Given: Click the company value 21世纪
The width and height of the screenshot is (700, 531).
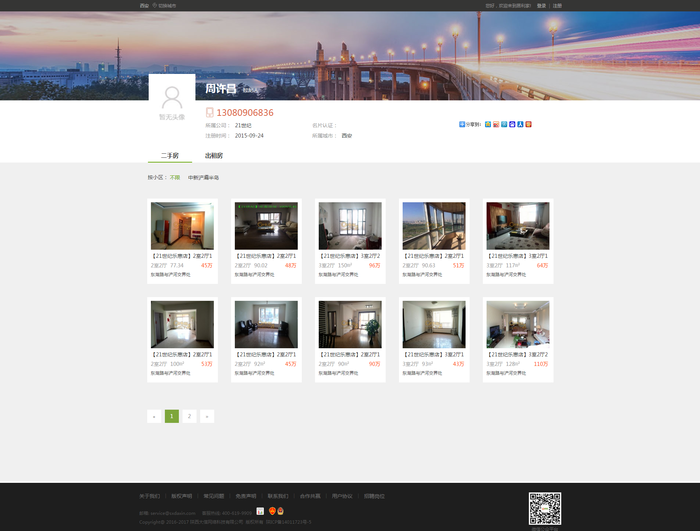Looking at the screenshot, I should (243, 125).
